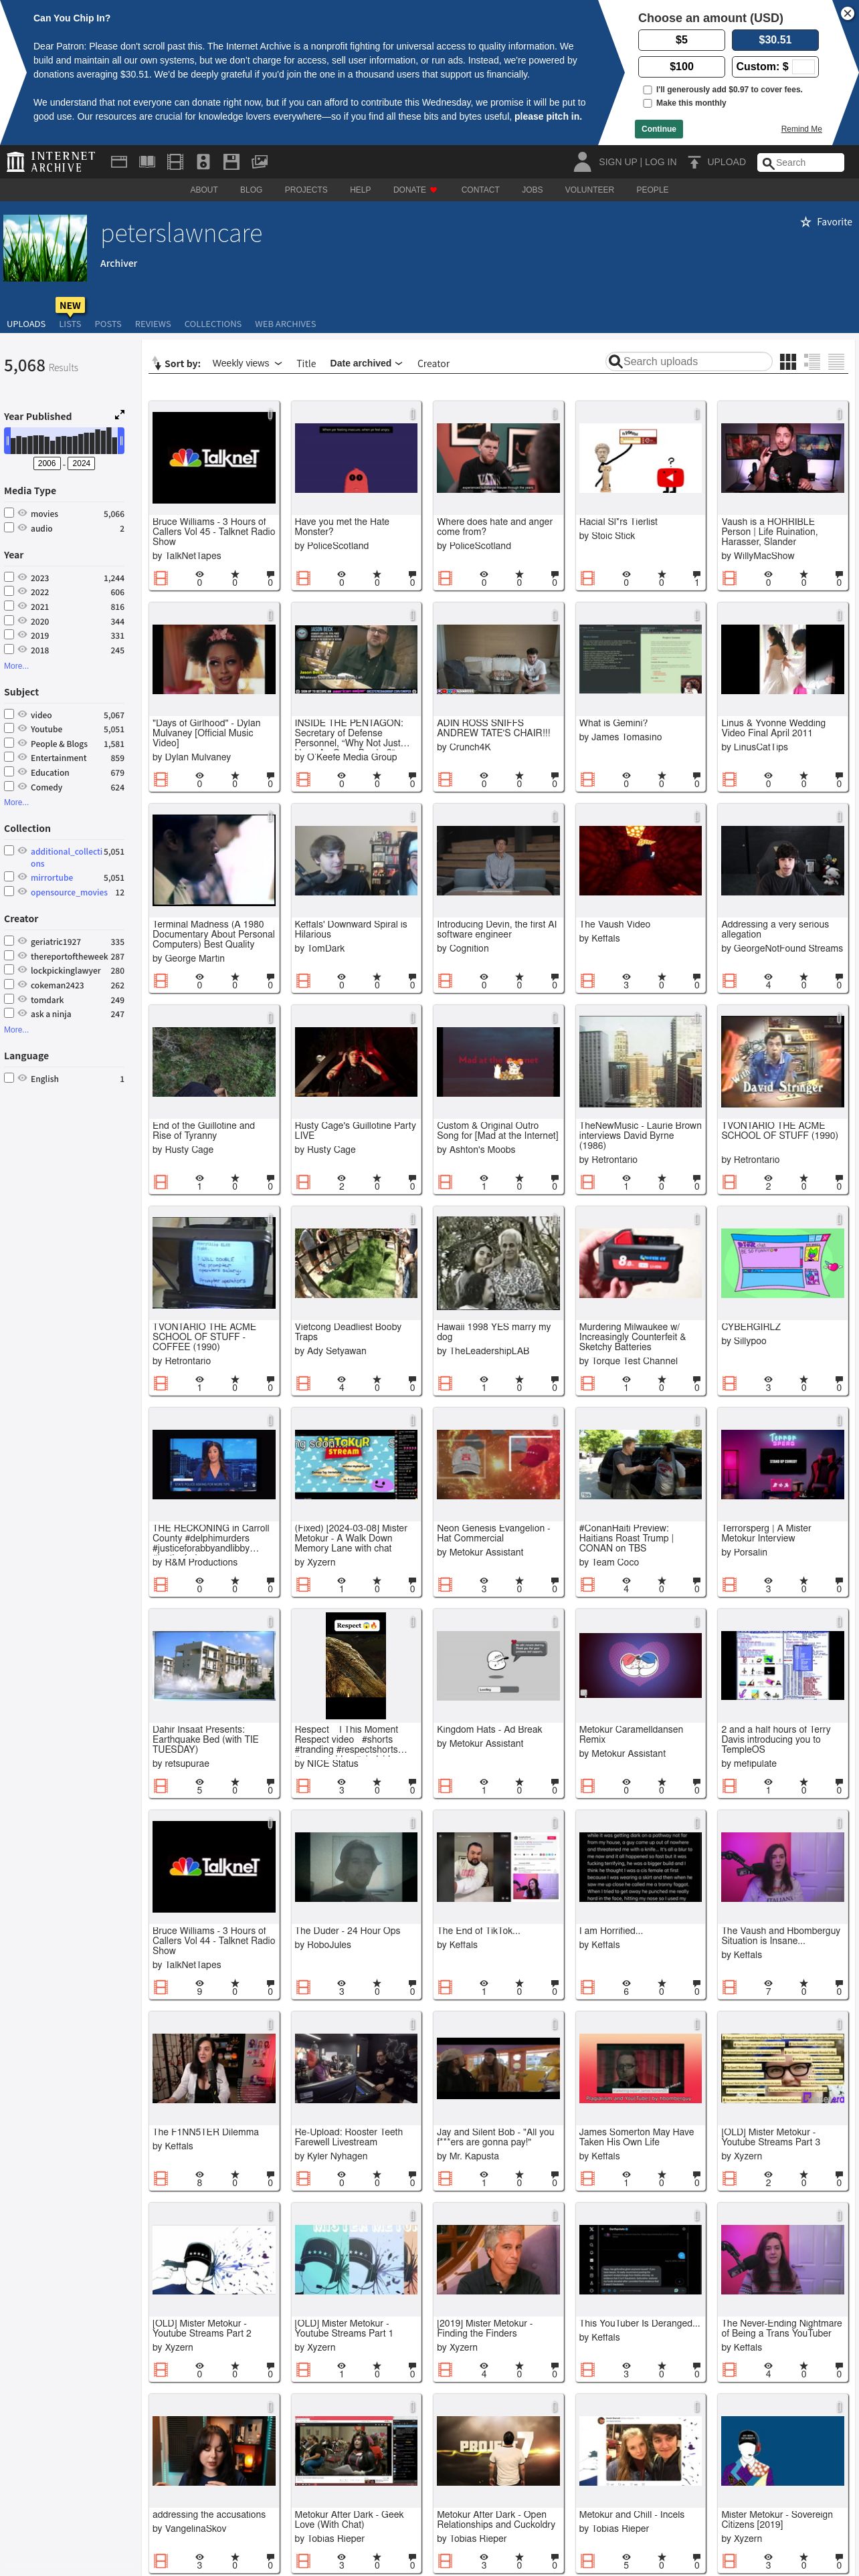
Task: Hide the geriatric1927 creator with eye icon
Action: 22,940
